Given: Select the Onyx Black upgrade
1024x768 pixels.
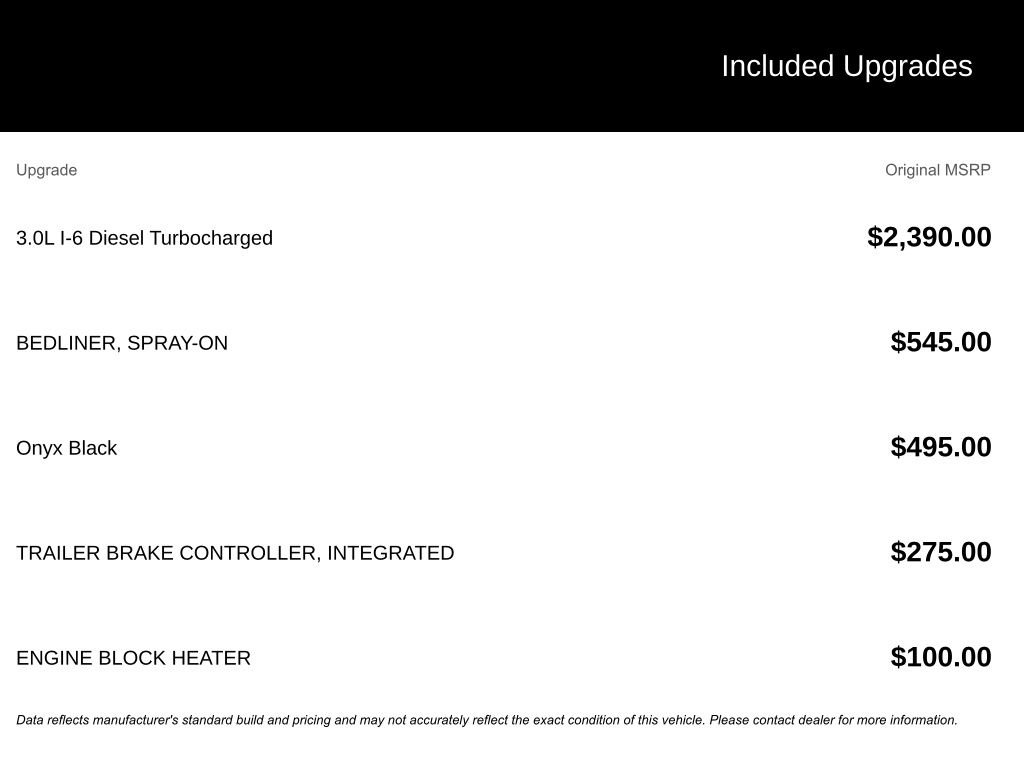Looking at the screenshot, I should (x=66, y=448).
